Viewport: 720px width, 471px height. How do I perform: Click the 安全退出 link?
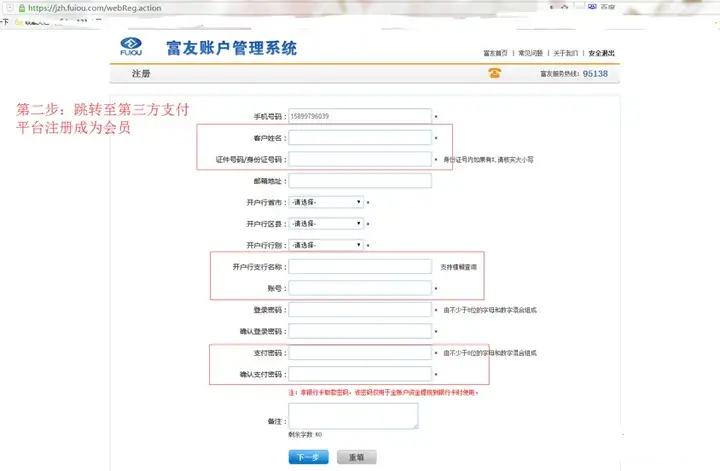(x=601, y=53)
